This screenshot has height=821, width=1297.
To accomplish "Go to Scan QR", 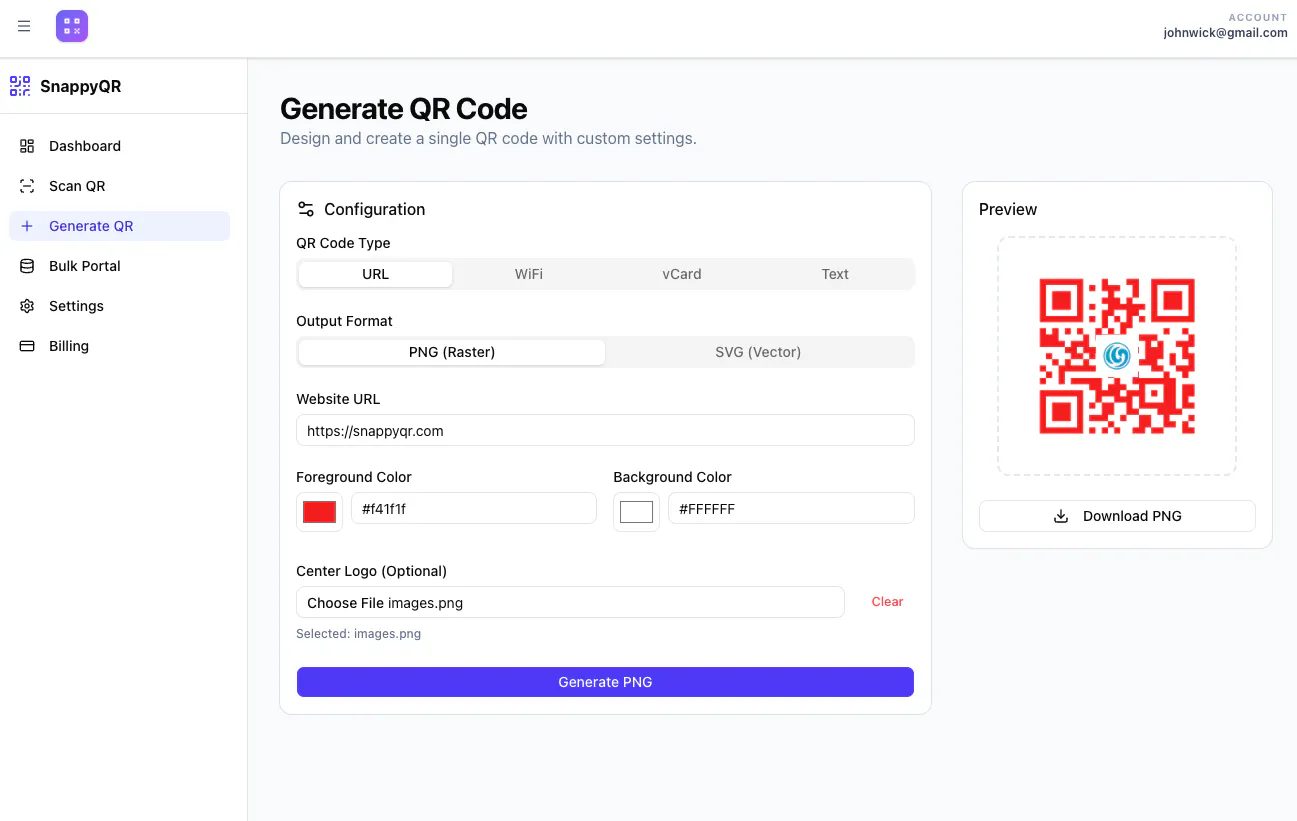I will coord(119,186).
